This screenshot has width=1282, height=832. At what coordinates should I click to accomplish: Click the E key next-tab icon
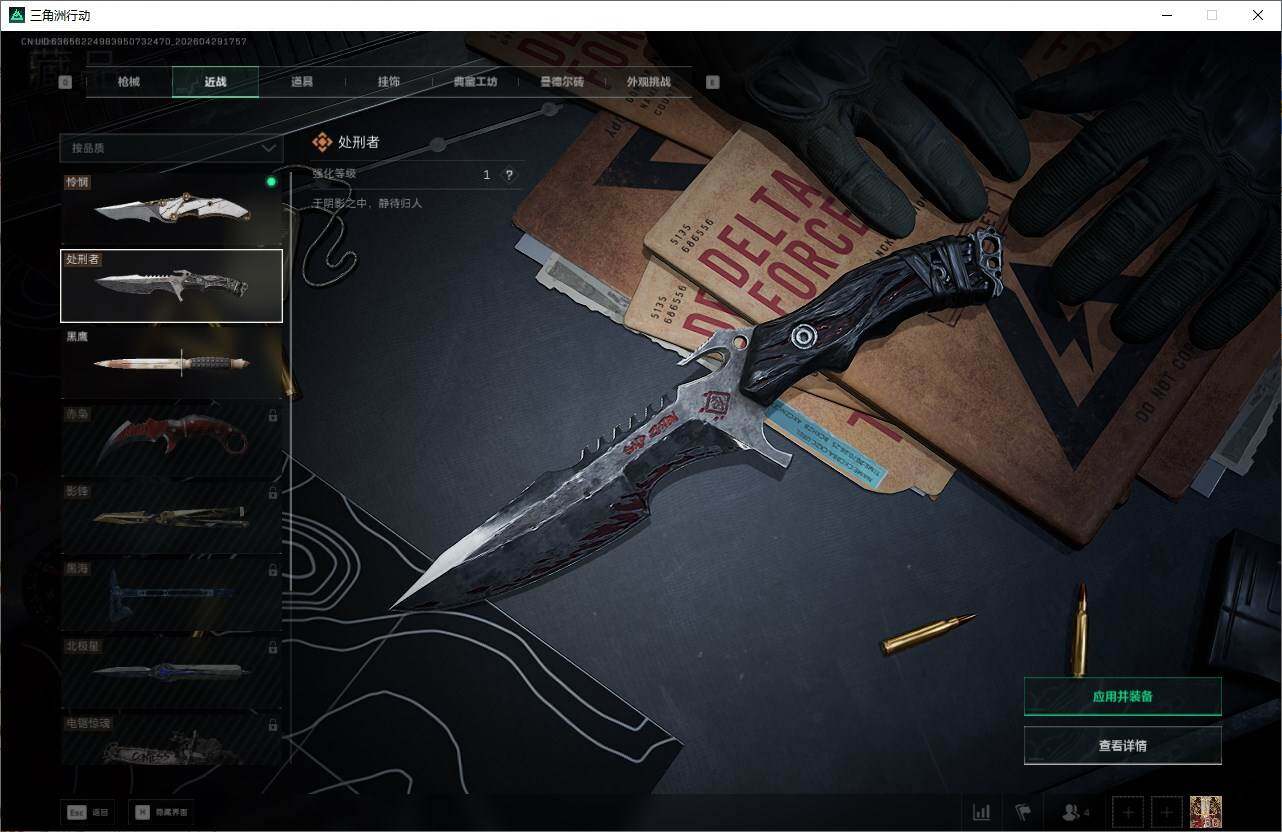click(x=712, y=83)
